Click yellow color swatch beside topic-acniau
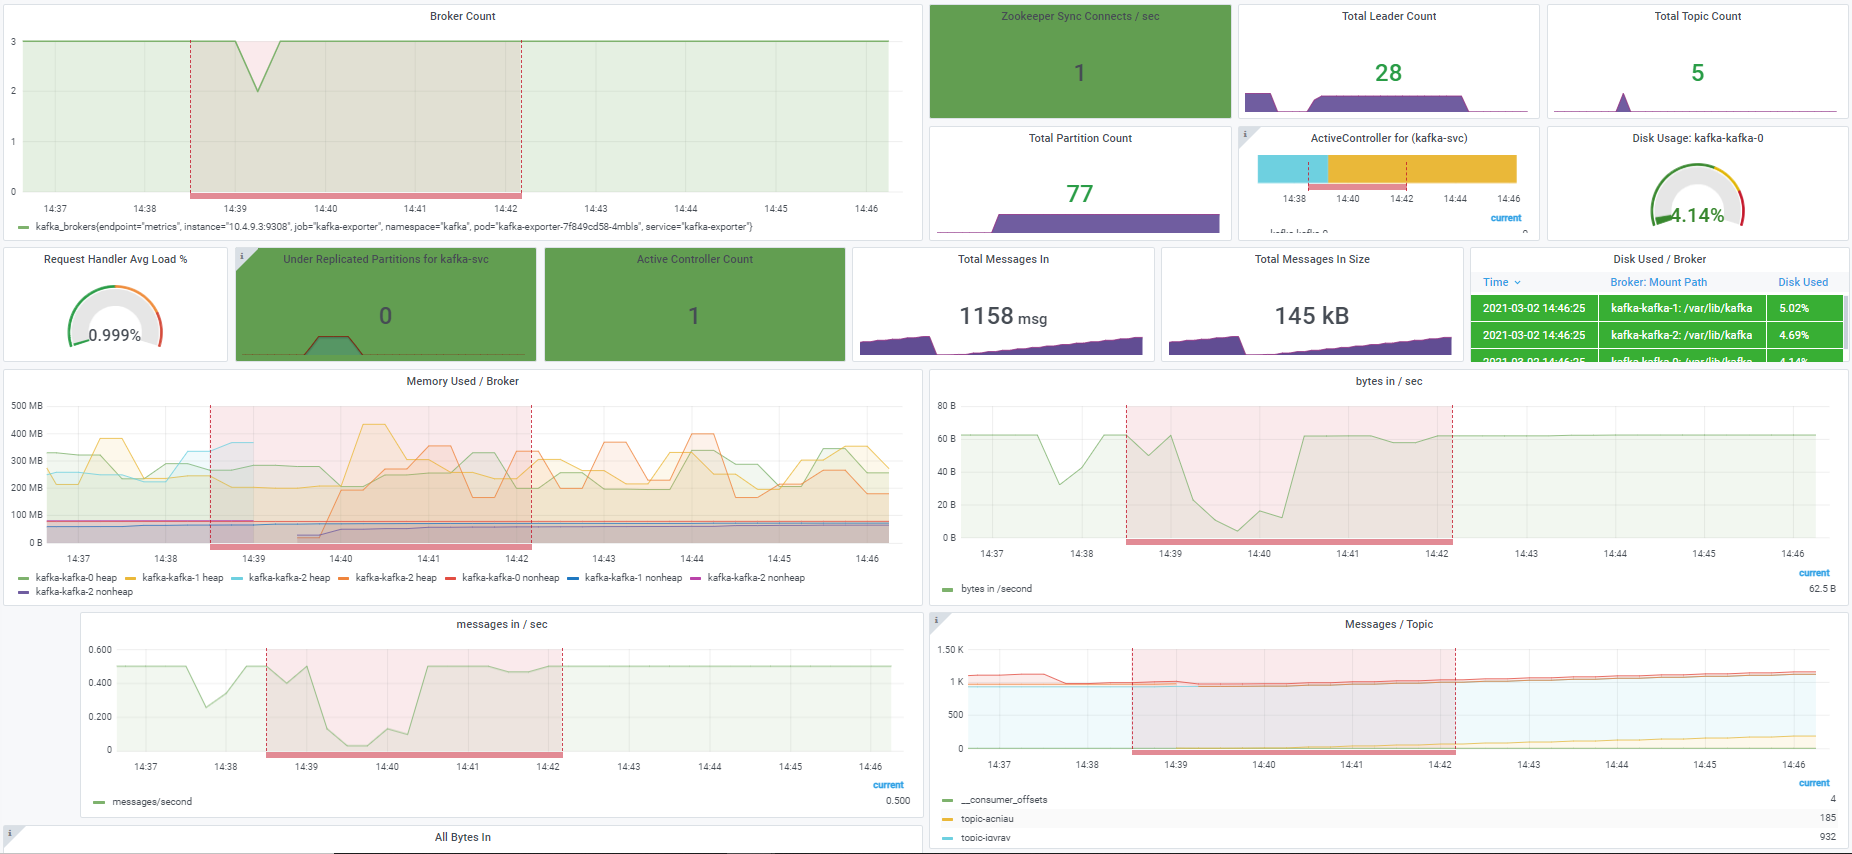 [947, 820]
